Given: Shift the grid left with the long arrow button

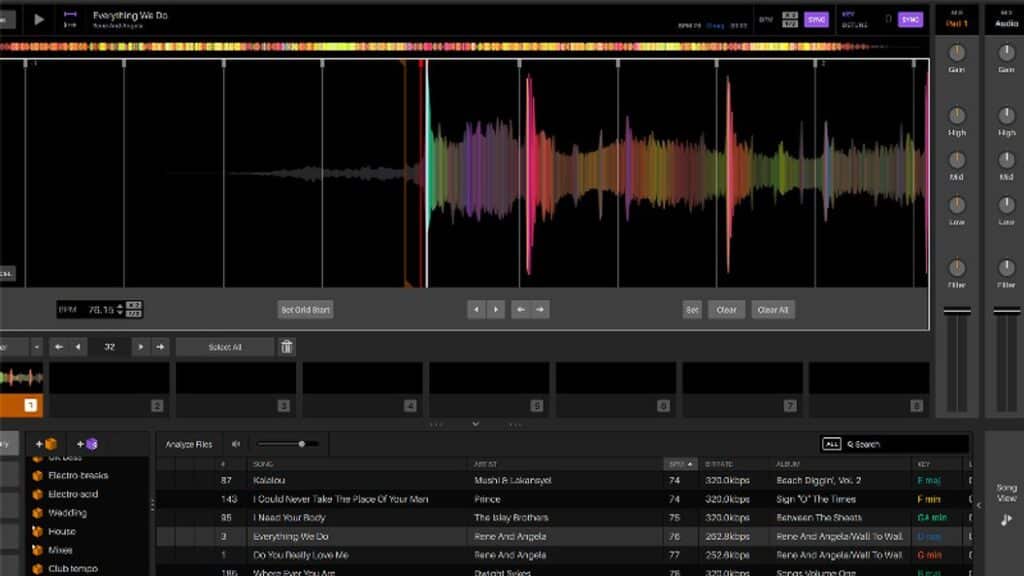Looking at the screenshot, I should coord(520,310).
